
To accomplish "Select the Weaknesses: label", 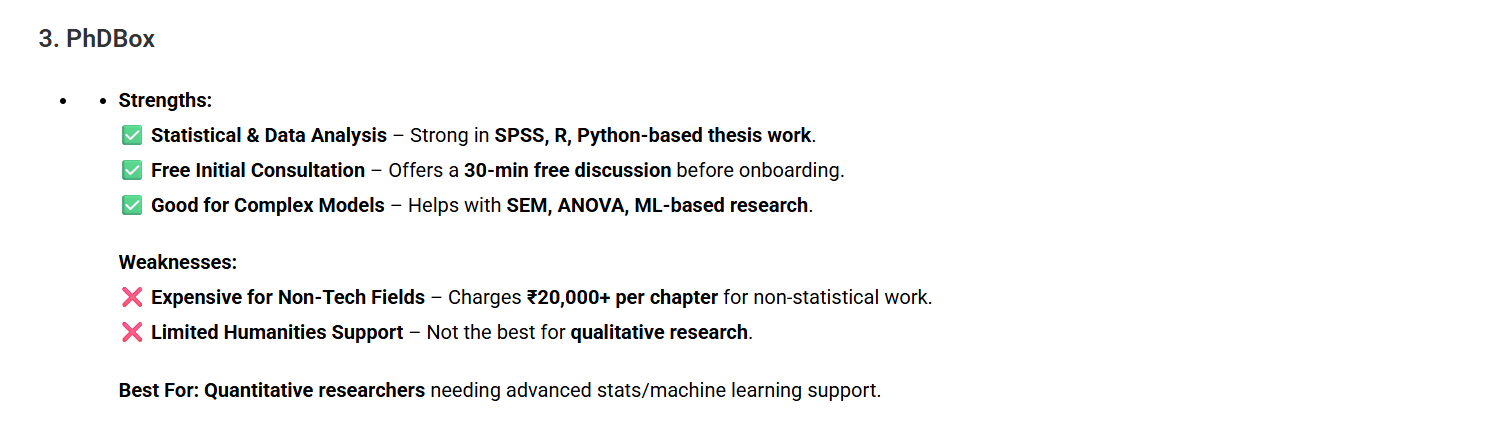I will (178, 262).
